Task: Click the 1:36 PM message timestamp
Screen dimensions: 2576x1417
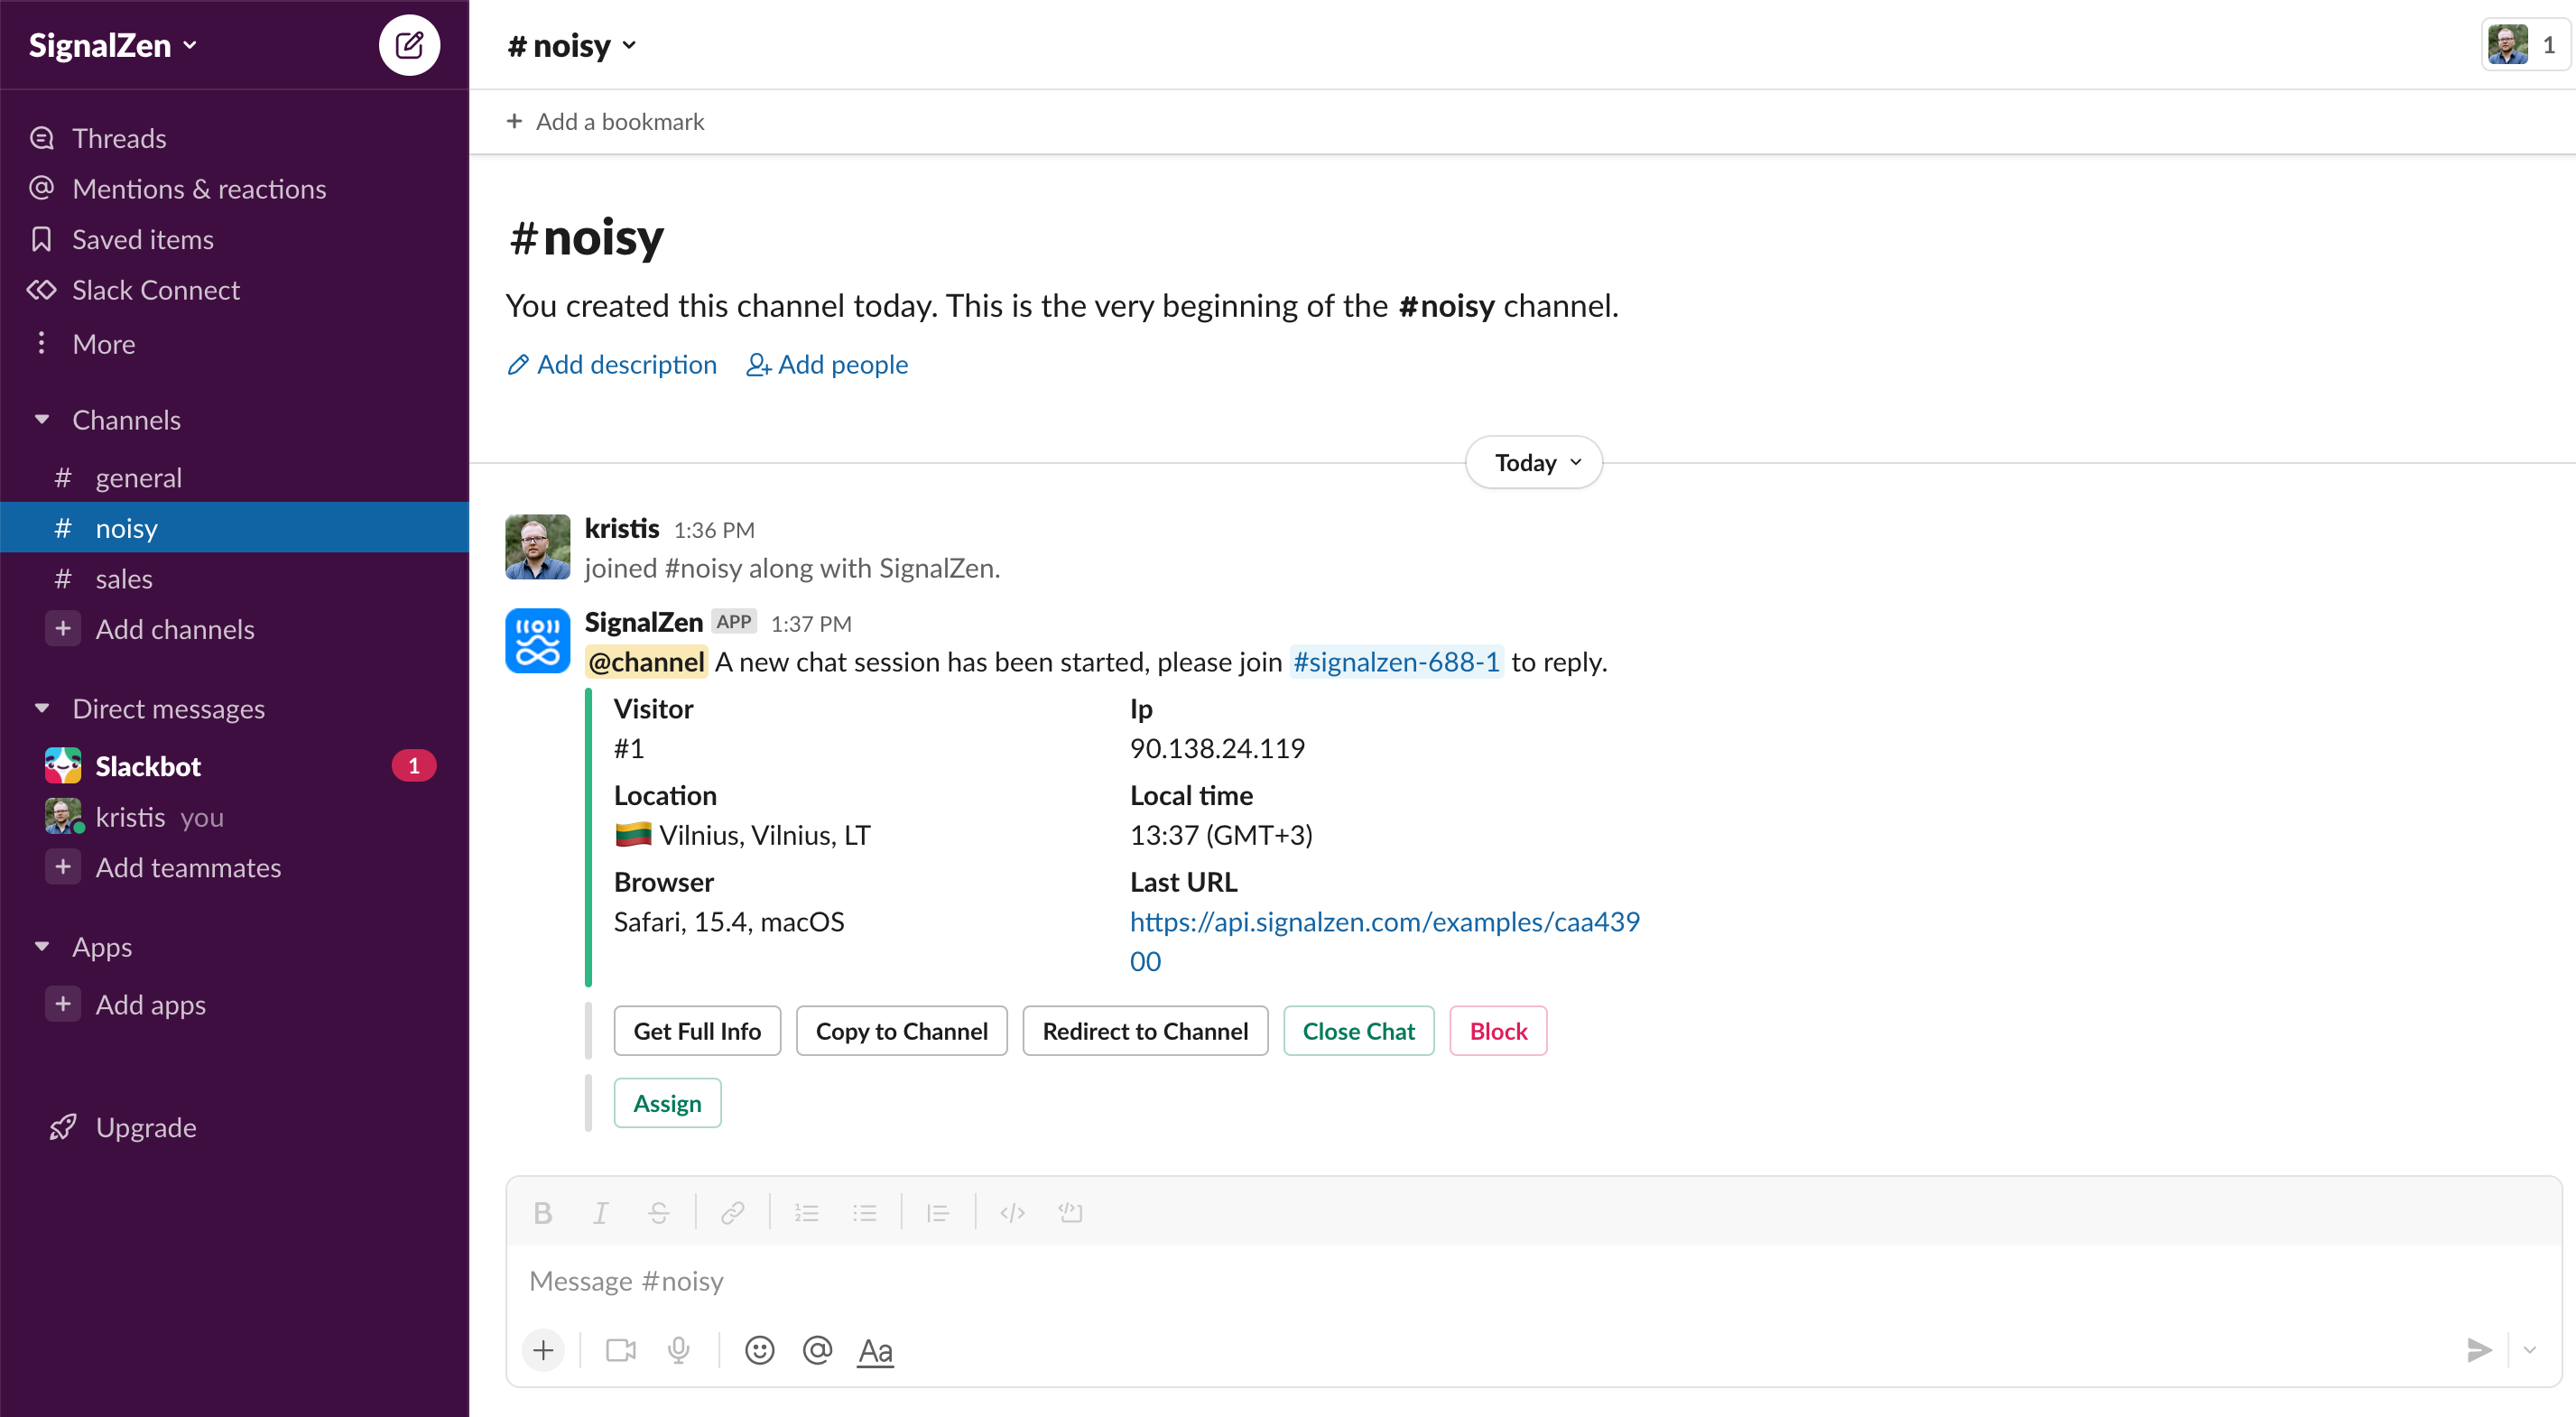Action: point(714,529)
